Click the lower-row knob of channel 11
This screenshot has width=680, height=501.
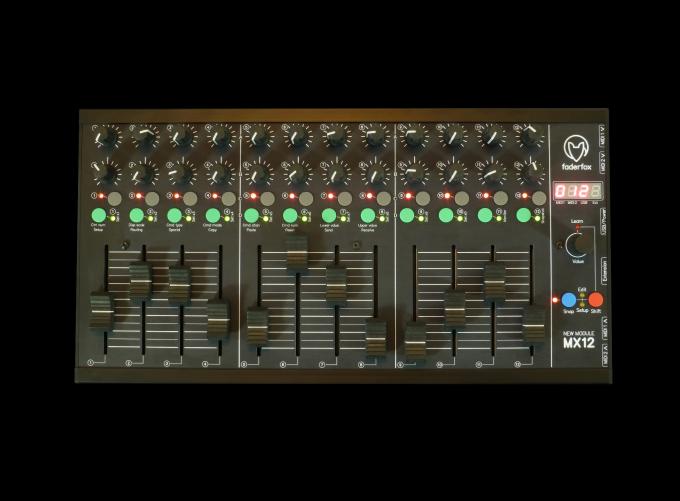point(491,174)
